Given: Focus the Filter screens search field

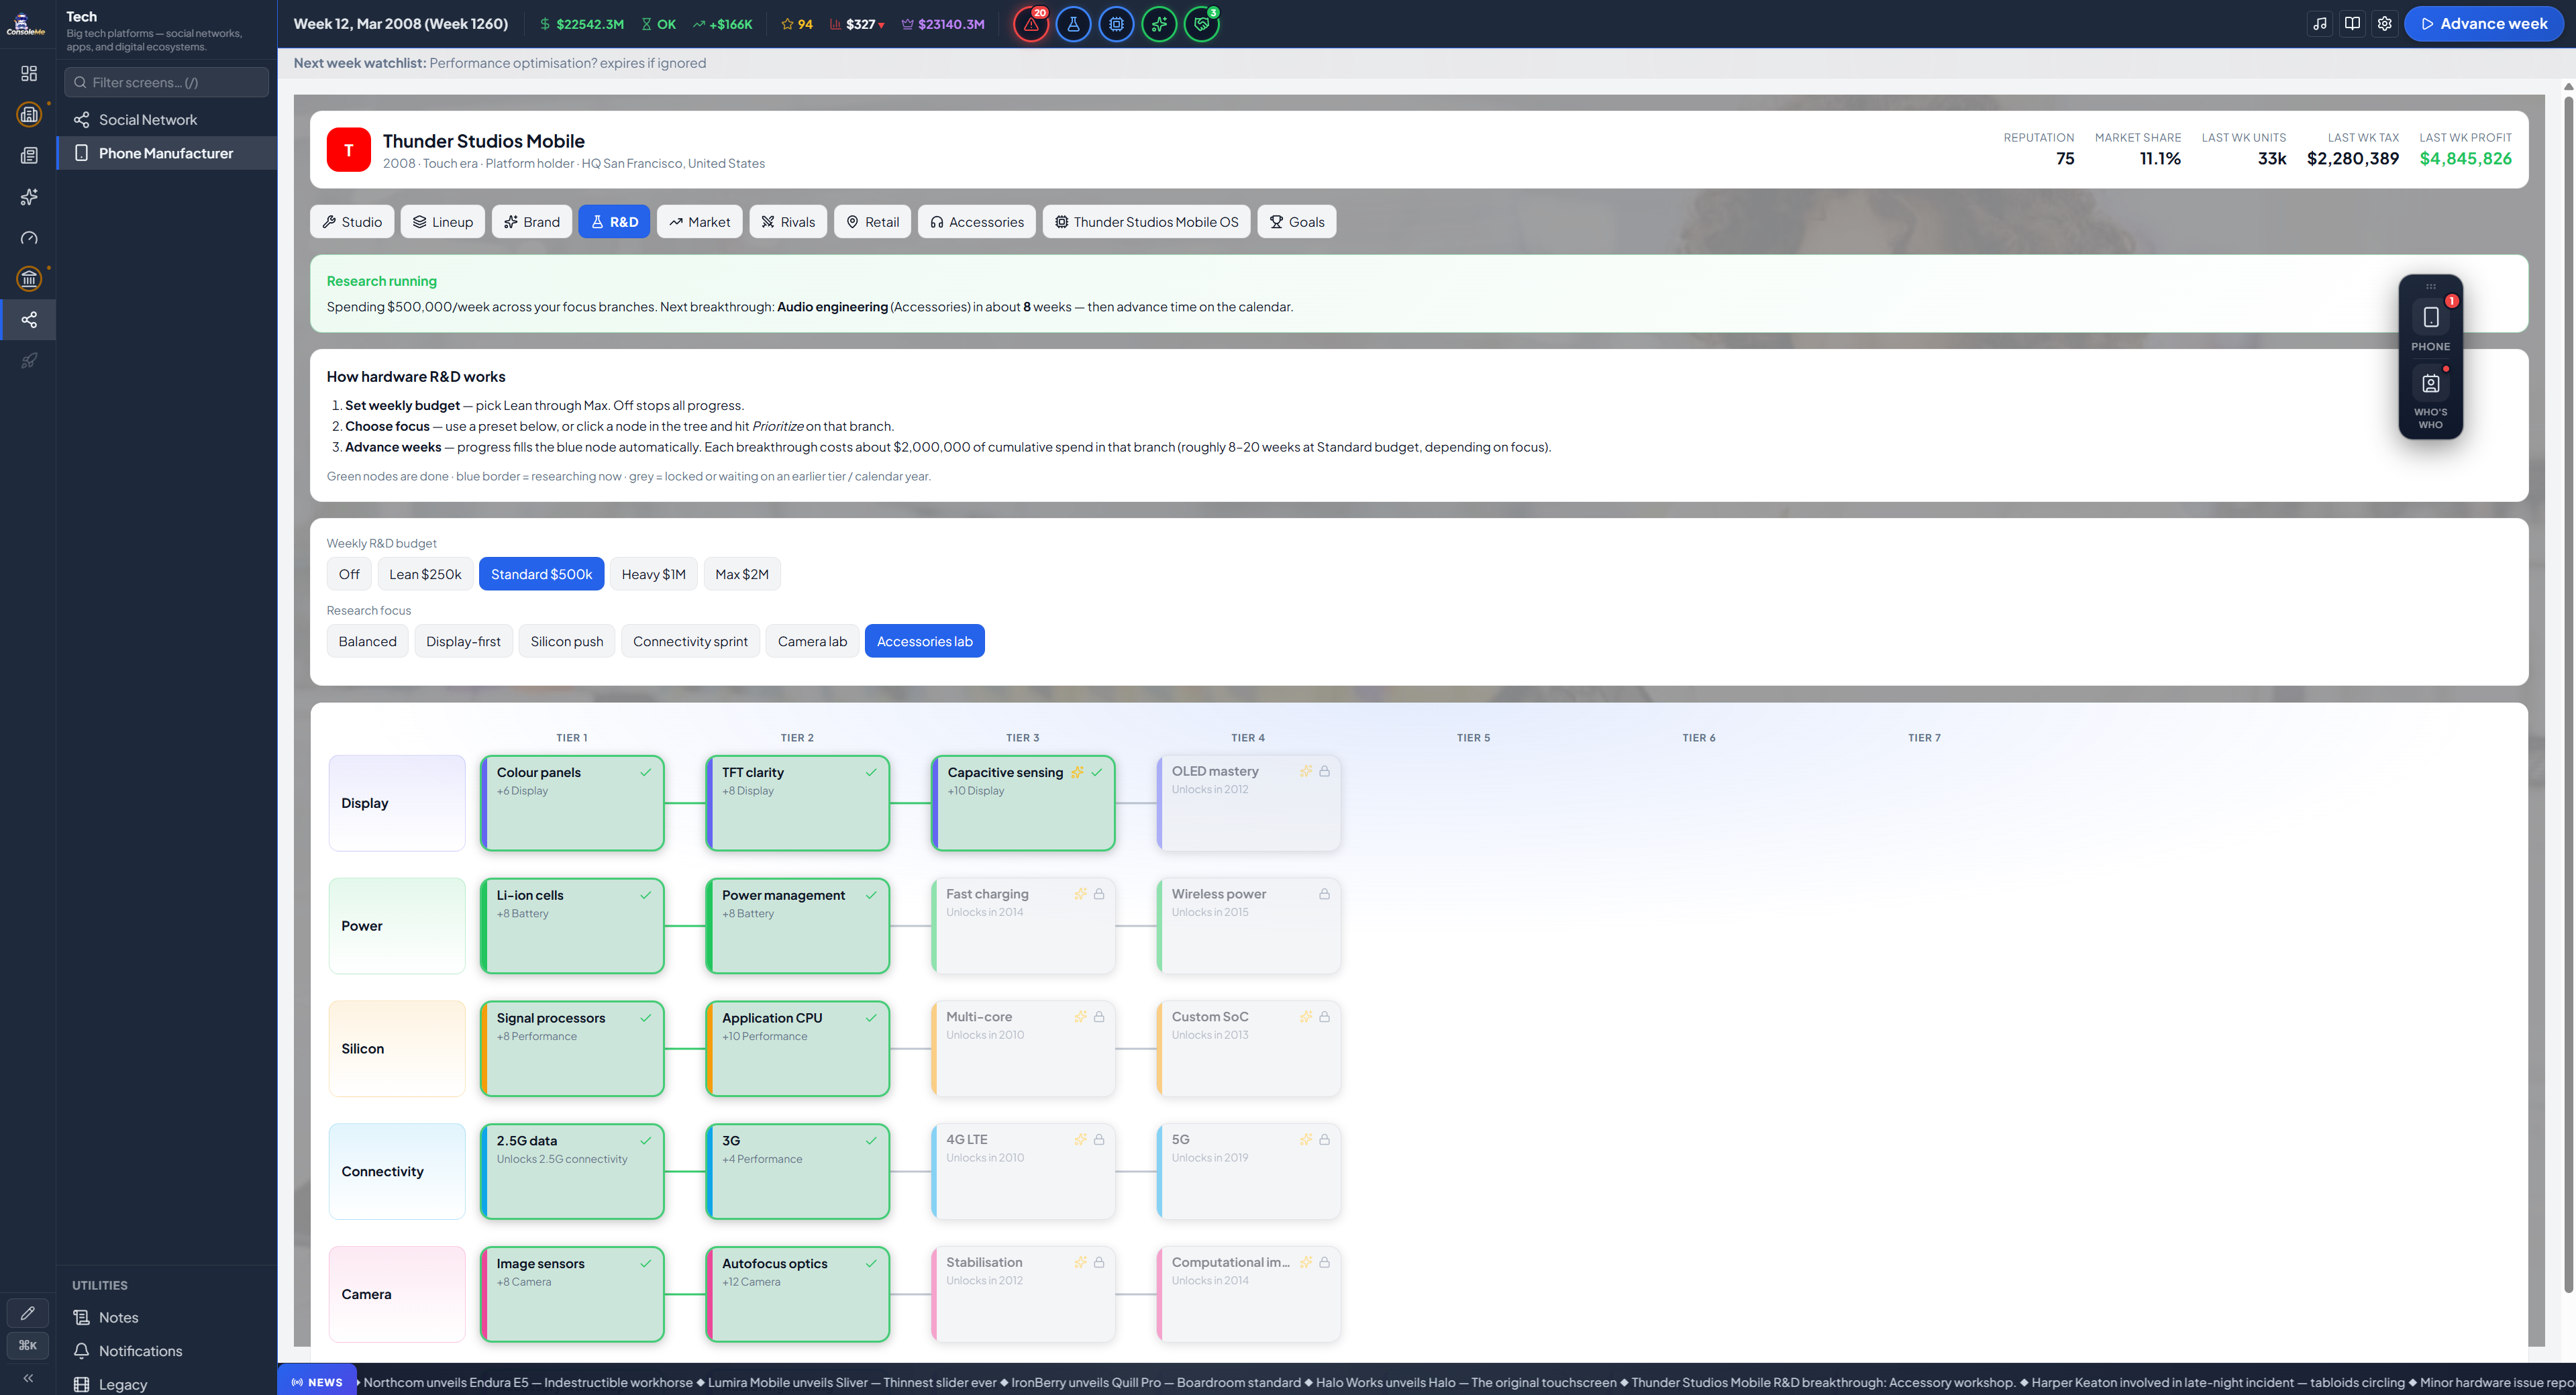Looking at the screenshot, I should point(167,82).
